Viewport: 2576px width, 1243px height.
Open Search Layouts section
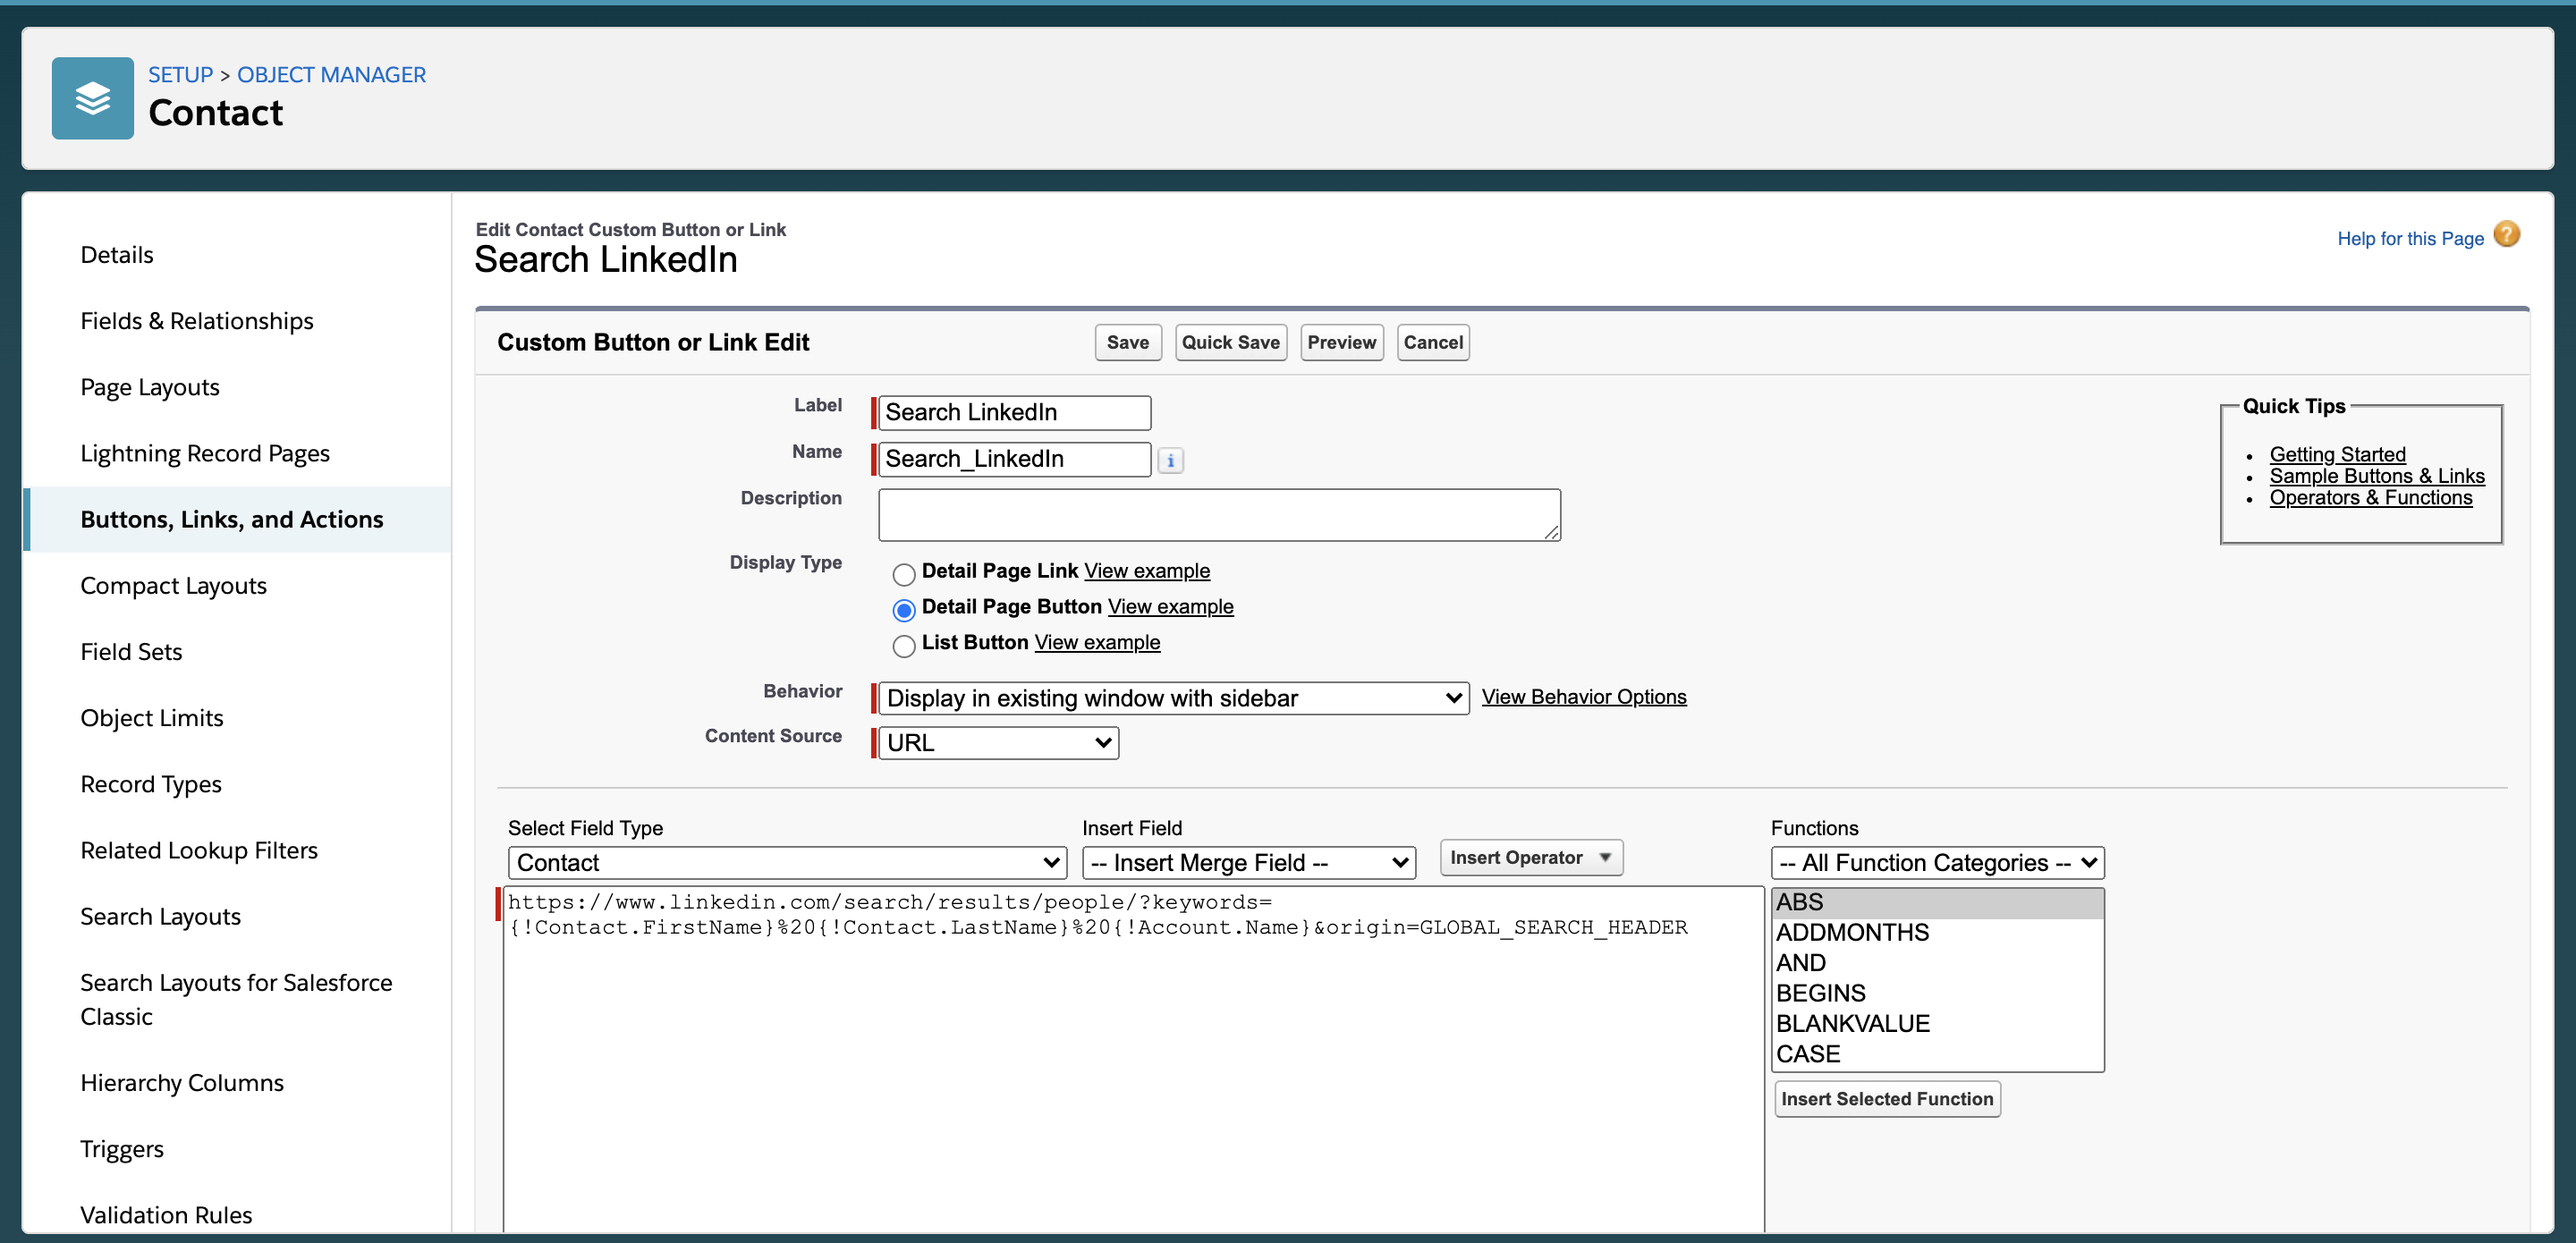tap(160, 916)
